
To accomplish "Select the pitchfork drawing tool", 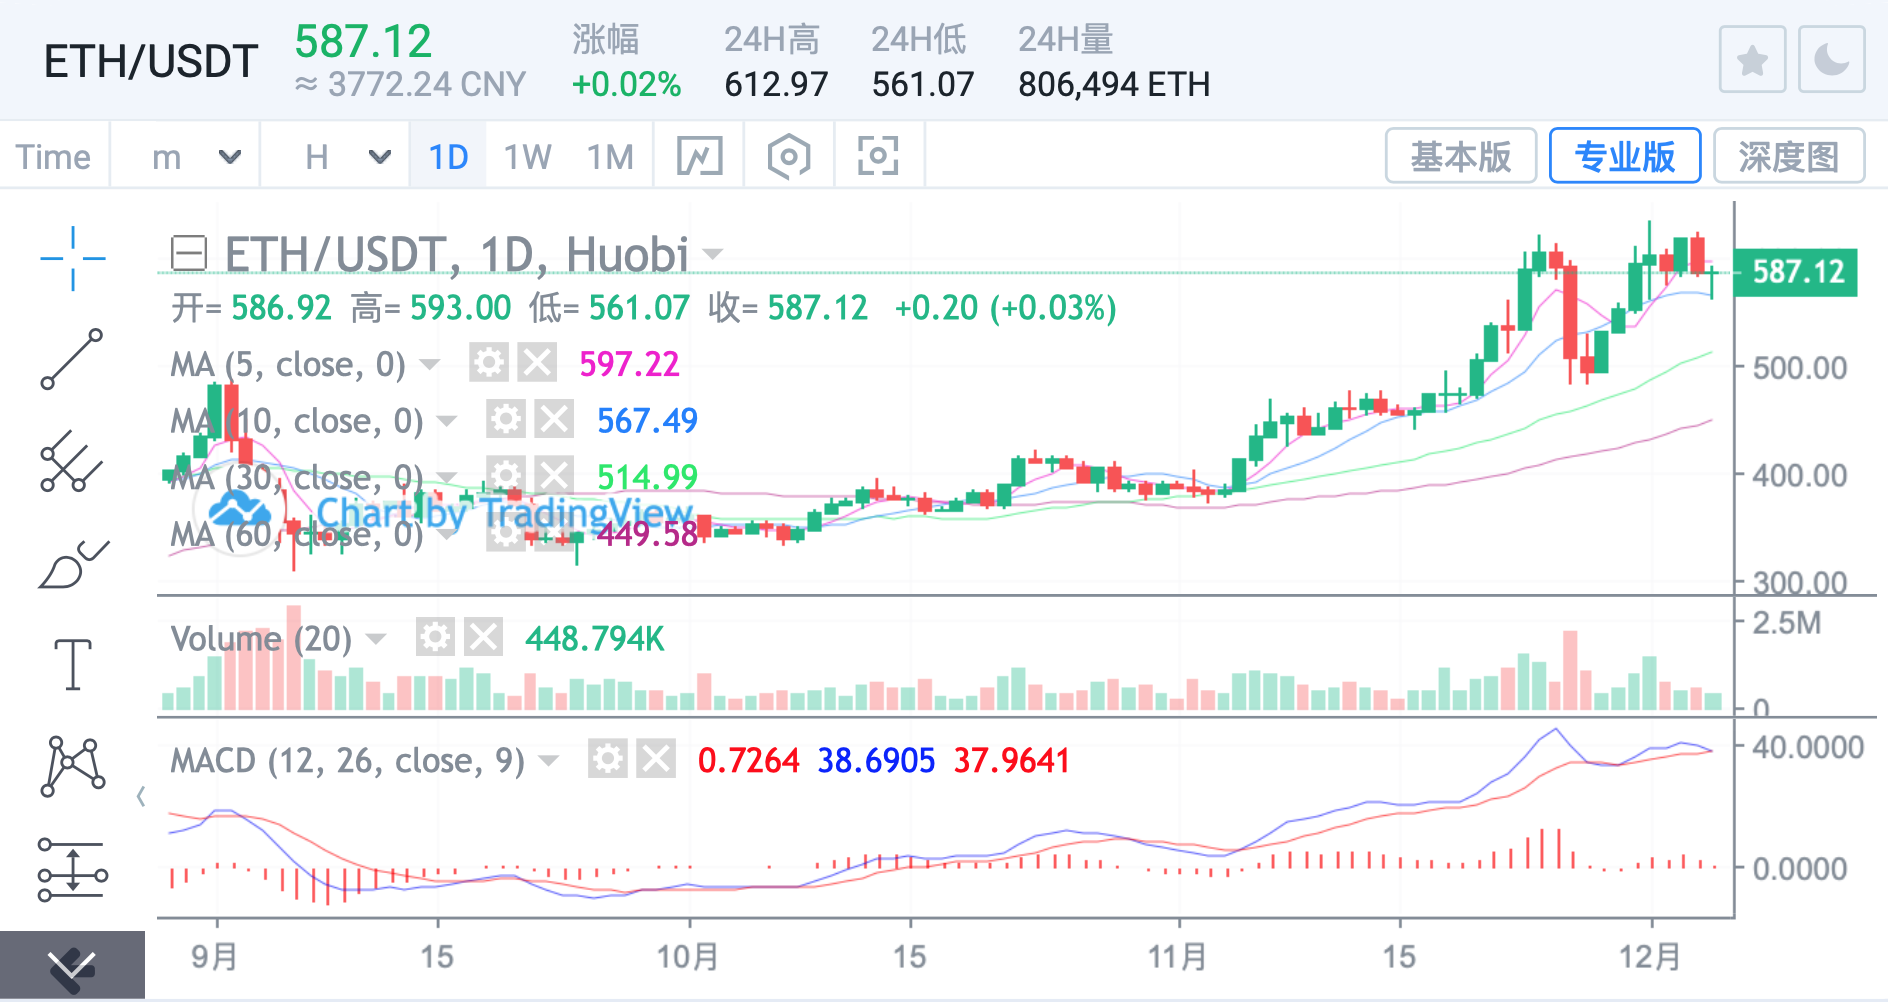I will click(72, 462).
